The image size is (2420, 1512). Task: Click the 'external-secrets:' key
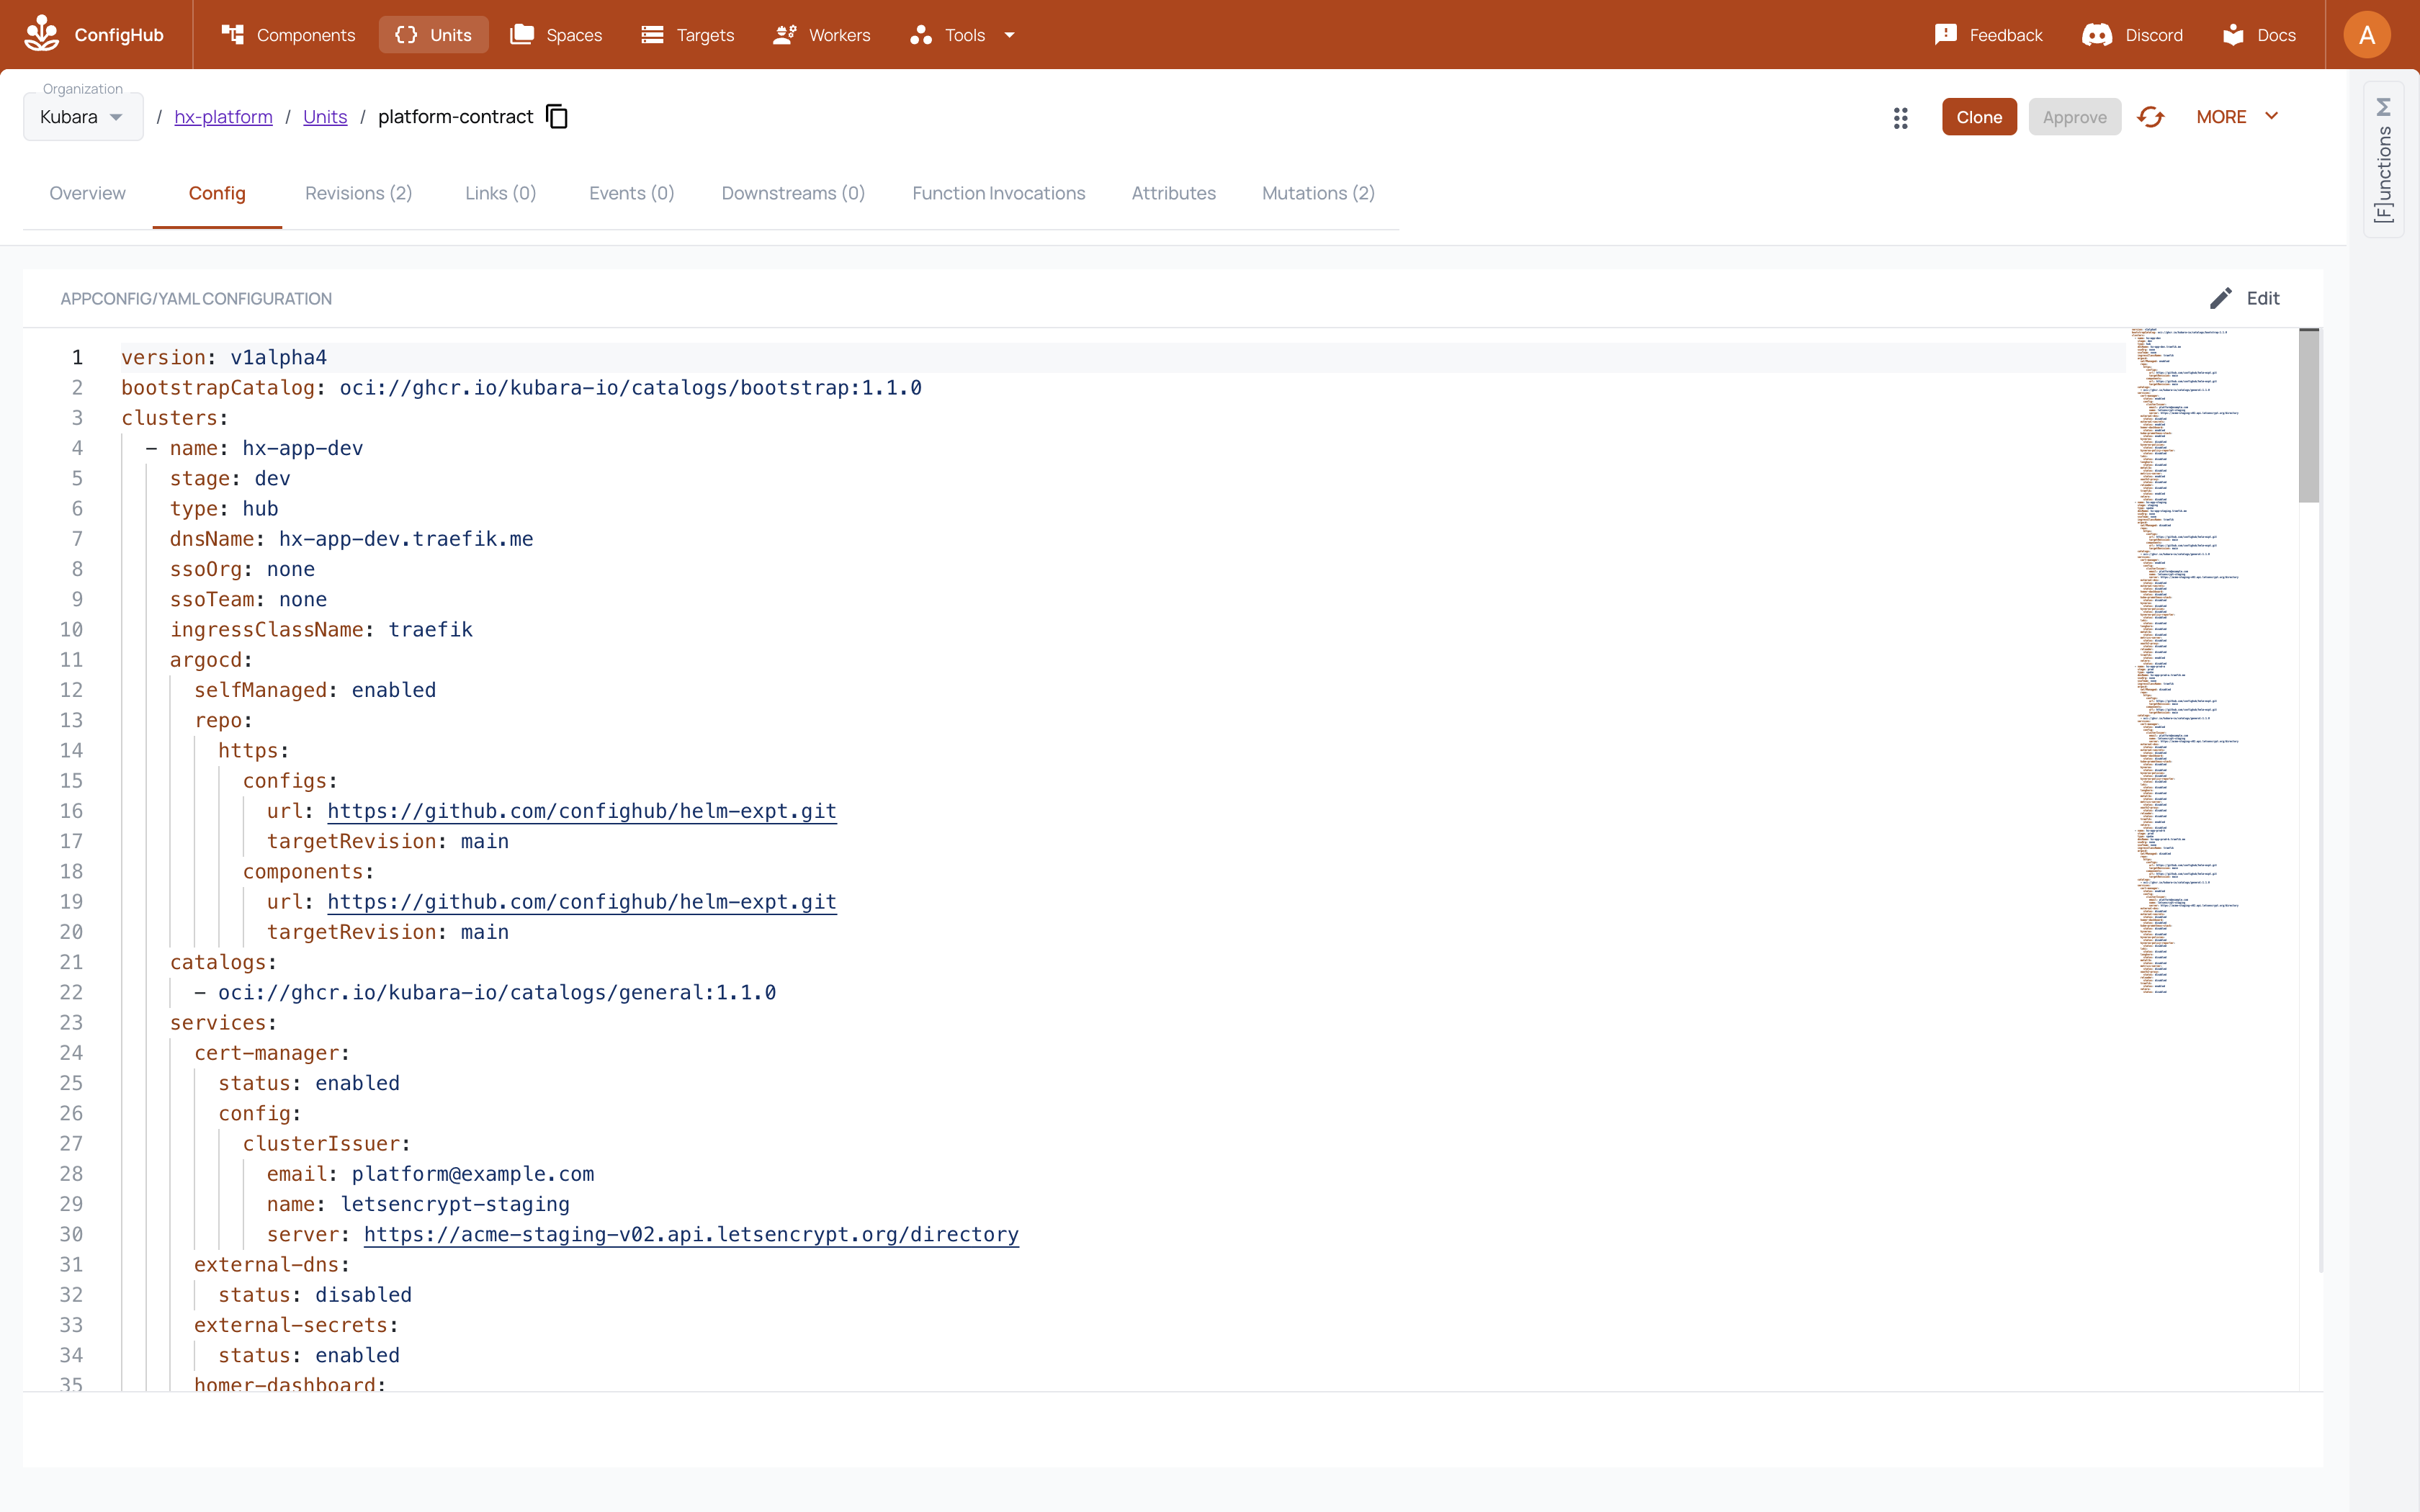click(x=296, y=1325)
